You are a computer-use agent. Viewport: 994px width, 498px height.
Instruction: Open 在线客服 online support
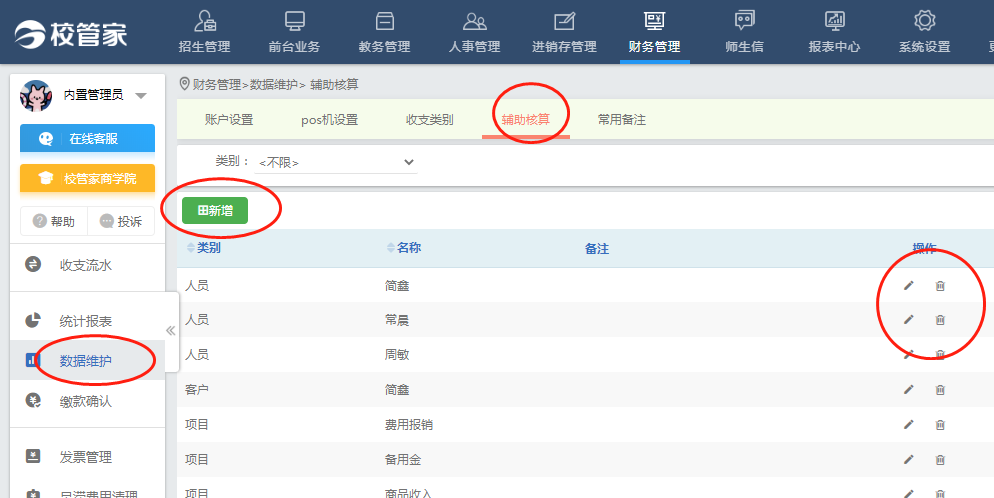(x=87, y=139)
